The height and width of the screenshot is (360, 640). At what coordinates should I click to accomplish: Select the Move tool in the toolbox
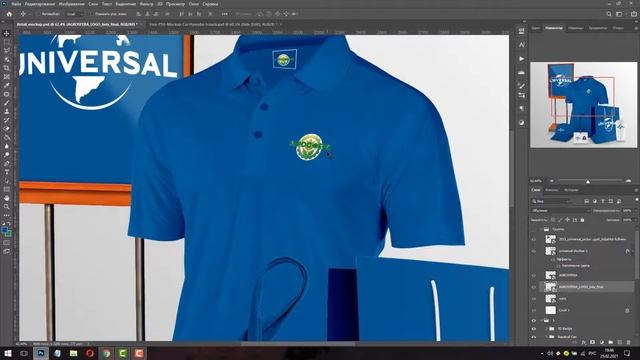click(7, 33)
